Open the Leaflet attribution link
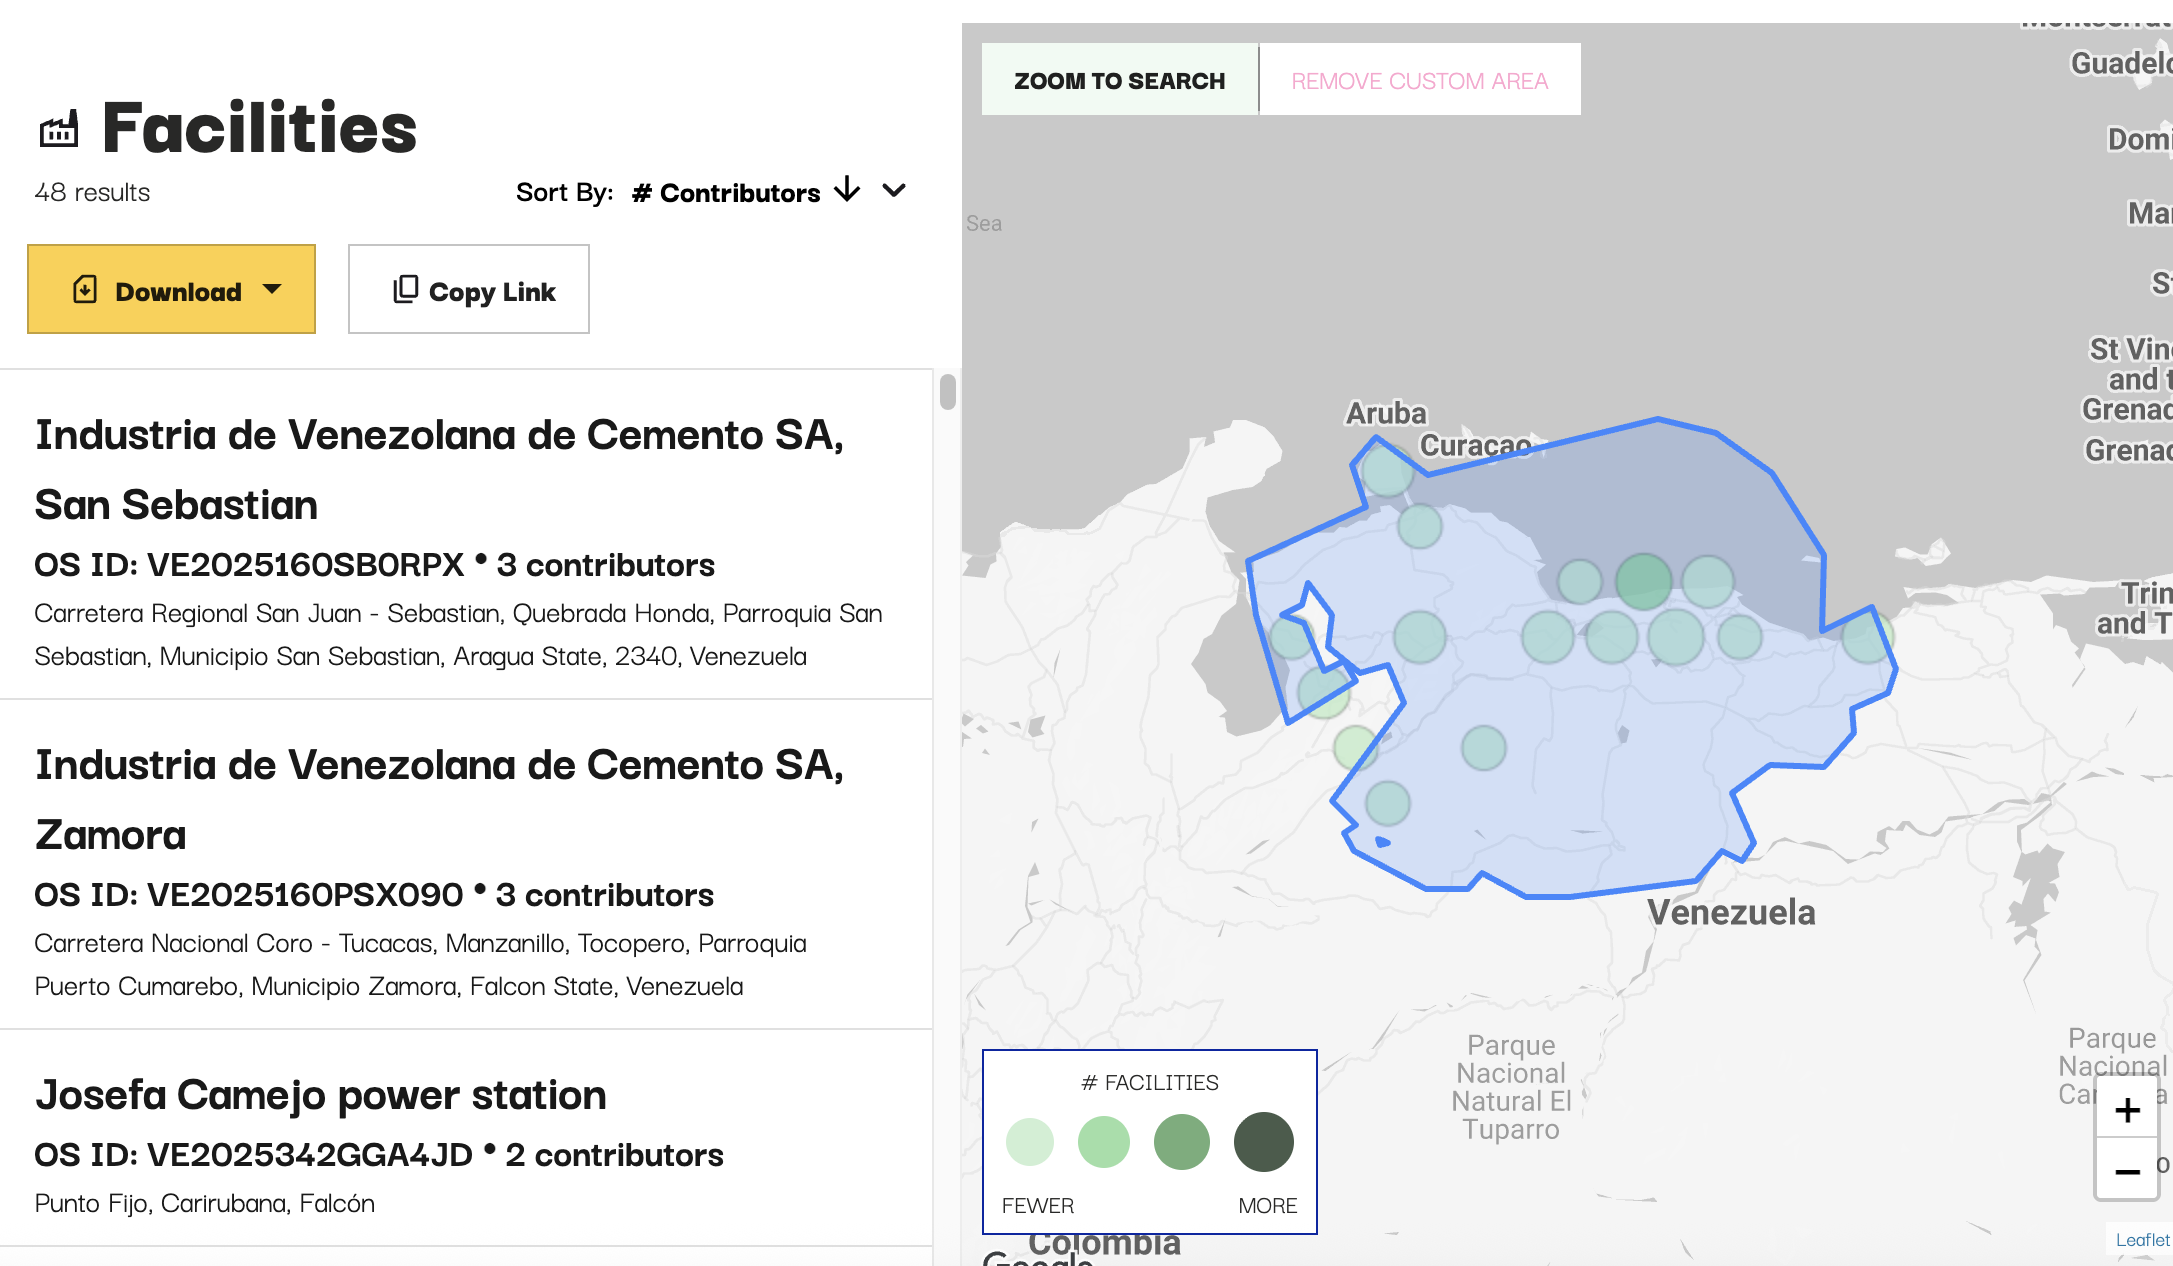The image size is (2173, 1266). click(x=2142, y=1240)
